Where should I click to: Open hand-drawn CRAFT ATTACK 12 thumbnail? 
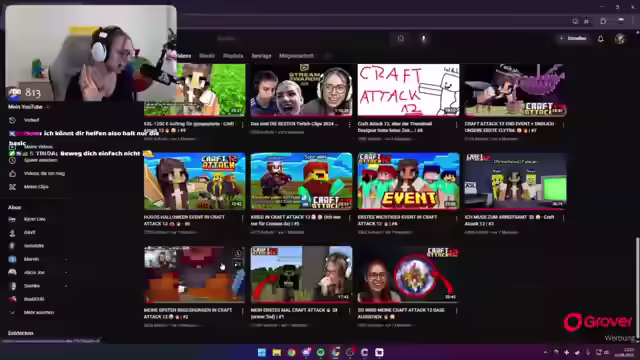(x=409, y=90)
